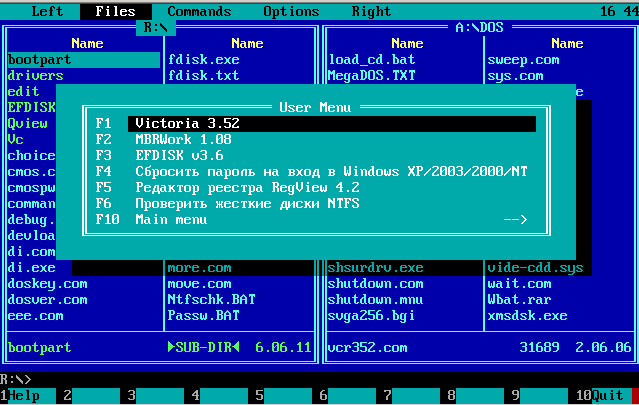Open the Right menu
639x405 pixels.
click(x=371, y=11)
